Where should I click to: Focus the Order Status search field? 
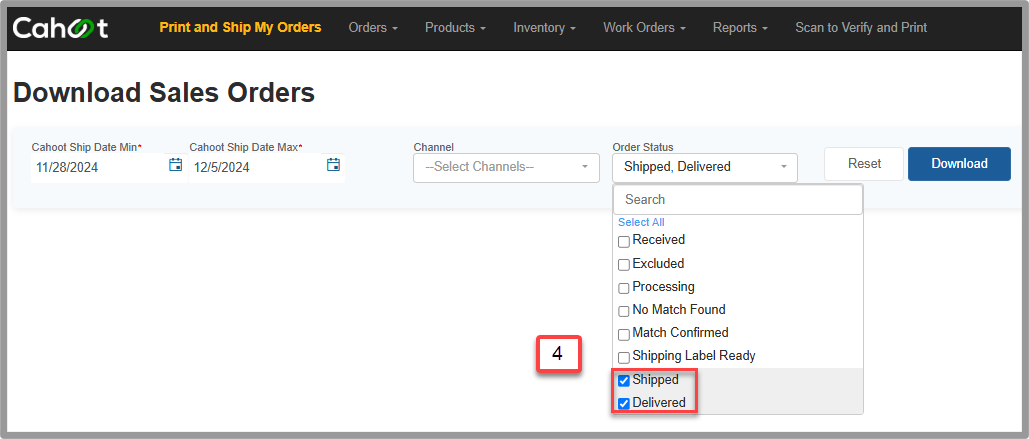738,199
